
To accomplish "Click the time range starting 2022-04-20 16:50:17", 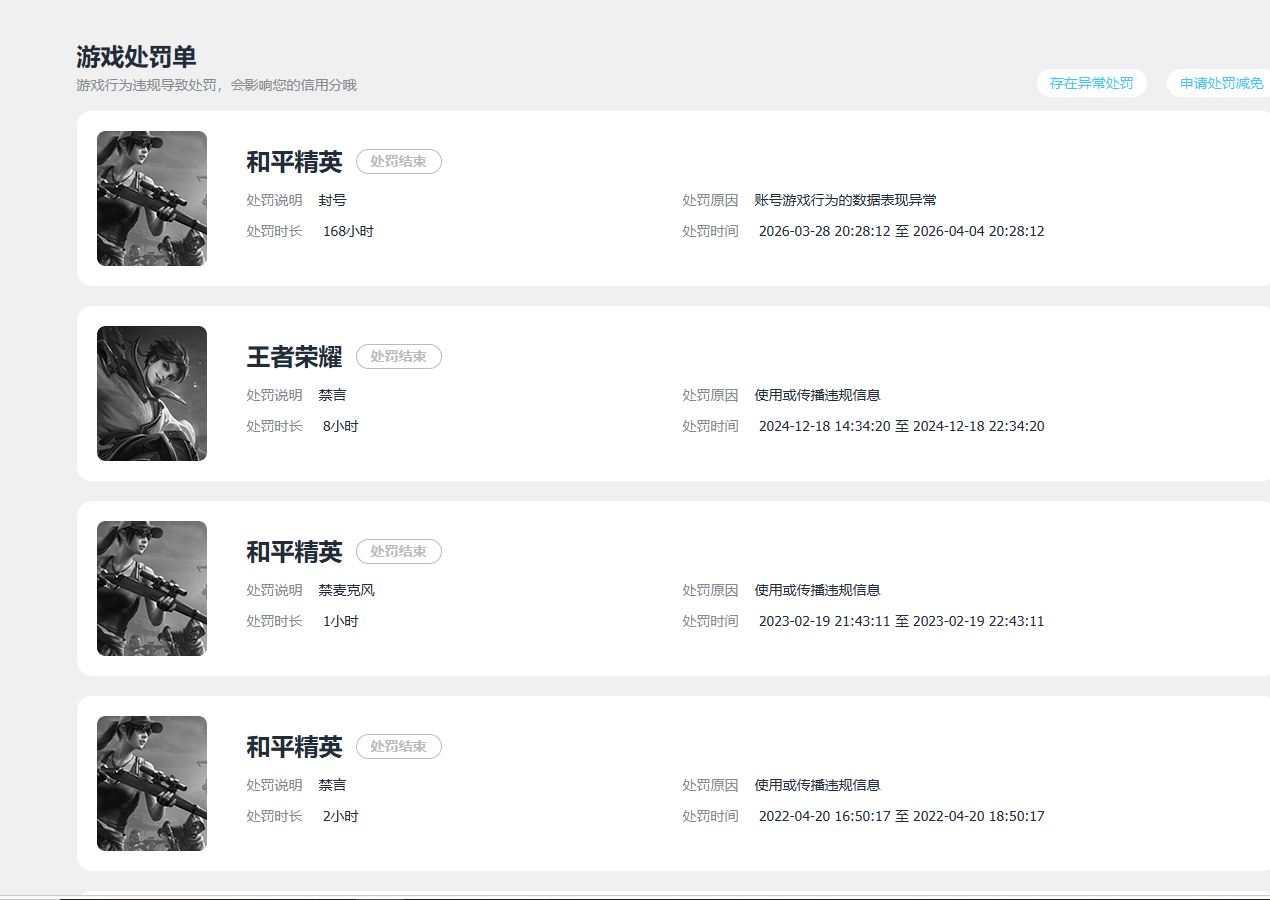I will (x=901, y=816).
